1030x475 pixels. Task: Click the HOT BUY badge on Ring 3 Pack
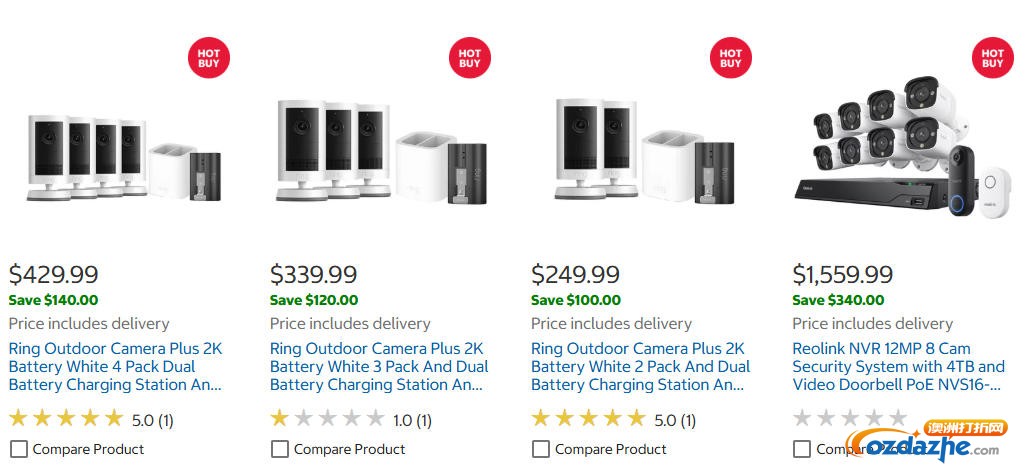tap(470, 58)
